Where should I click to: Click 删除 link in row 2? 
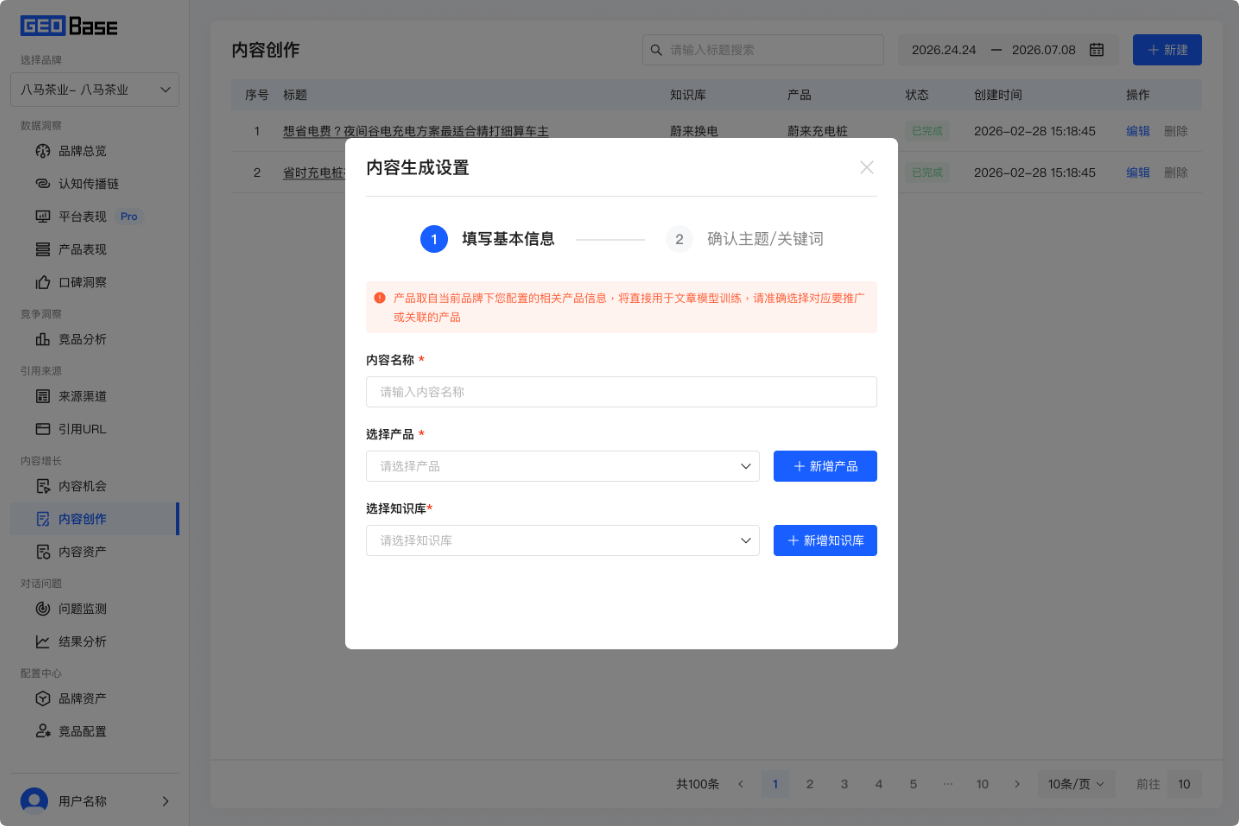pos(1176,172)
